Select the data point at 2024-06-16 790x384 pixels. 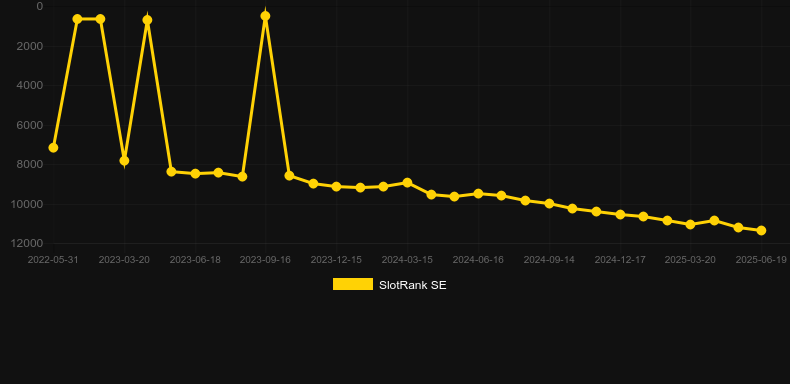click(x=478, y=194)
